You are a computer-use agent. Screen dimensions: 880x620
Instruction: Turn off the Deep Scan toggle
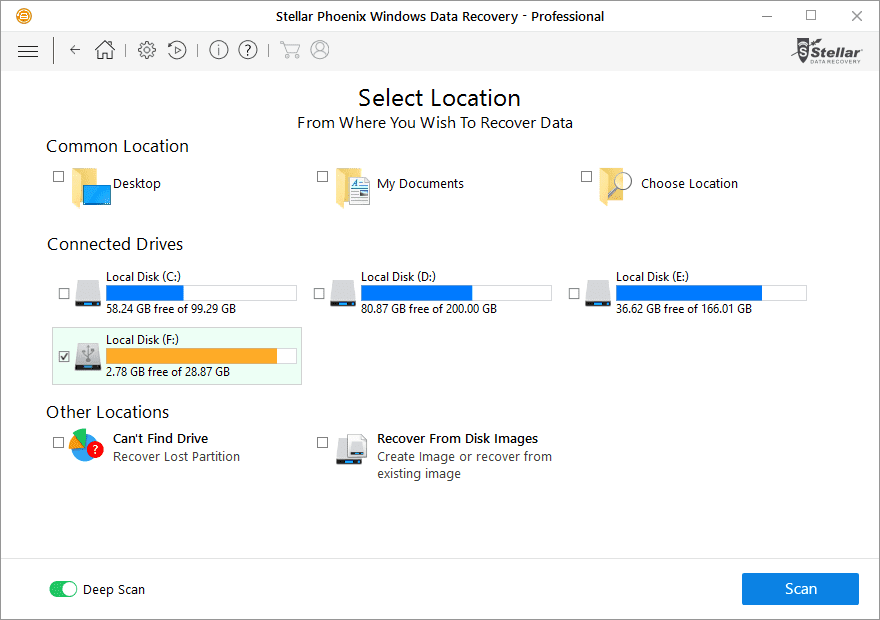63,589
